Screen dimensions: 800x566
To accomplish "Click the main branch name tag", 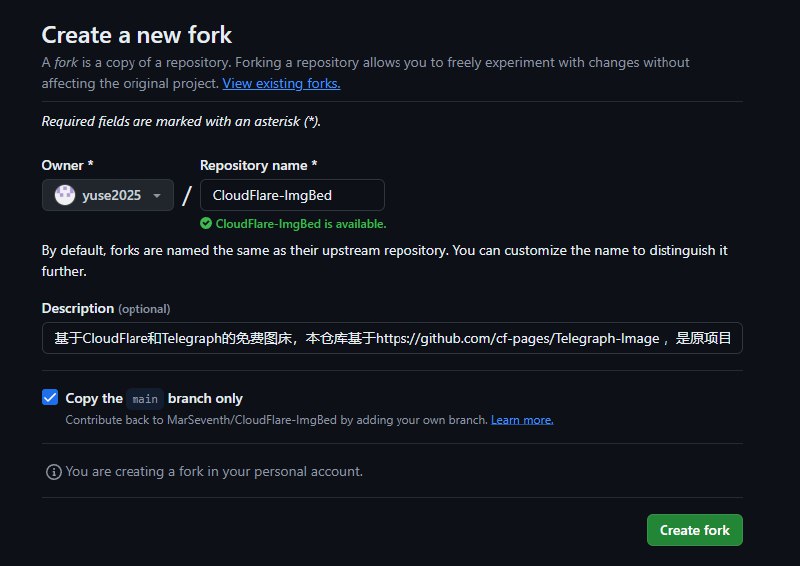I will (145, 398).
